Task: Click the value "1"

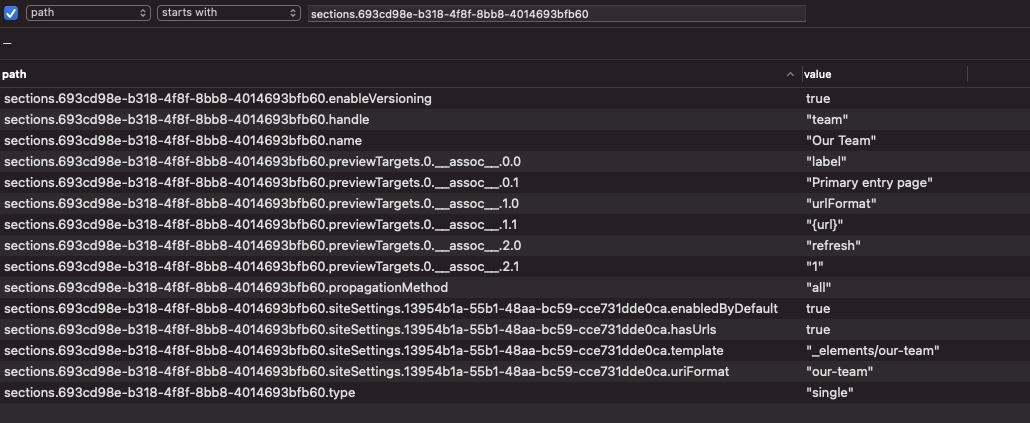Action: (x=815, y=267)
